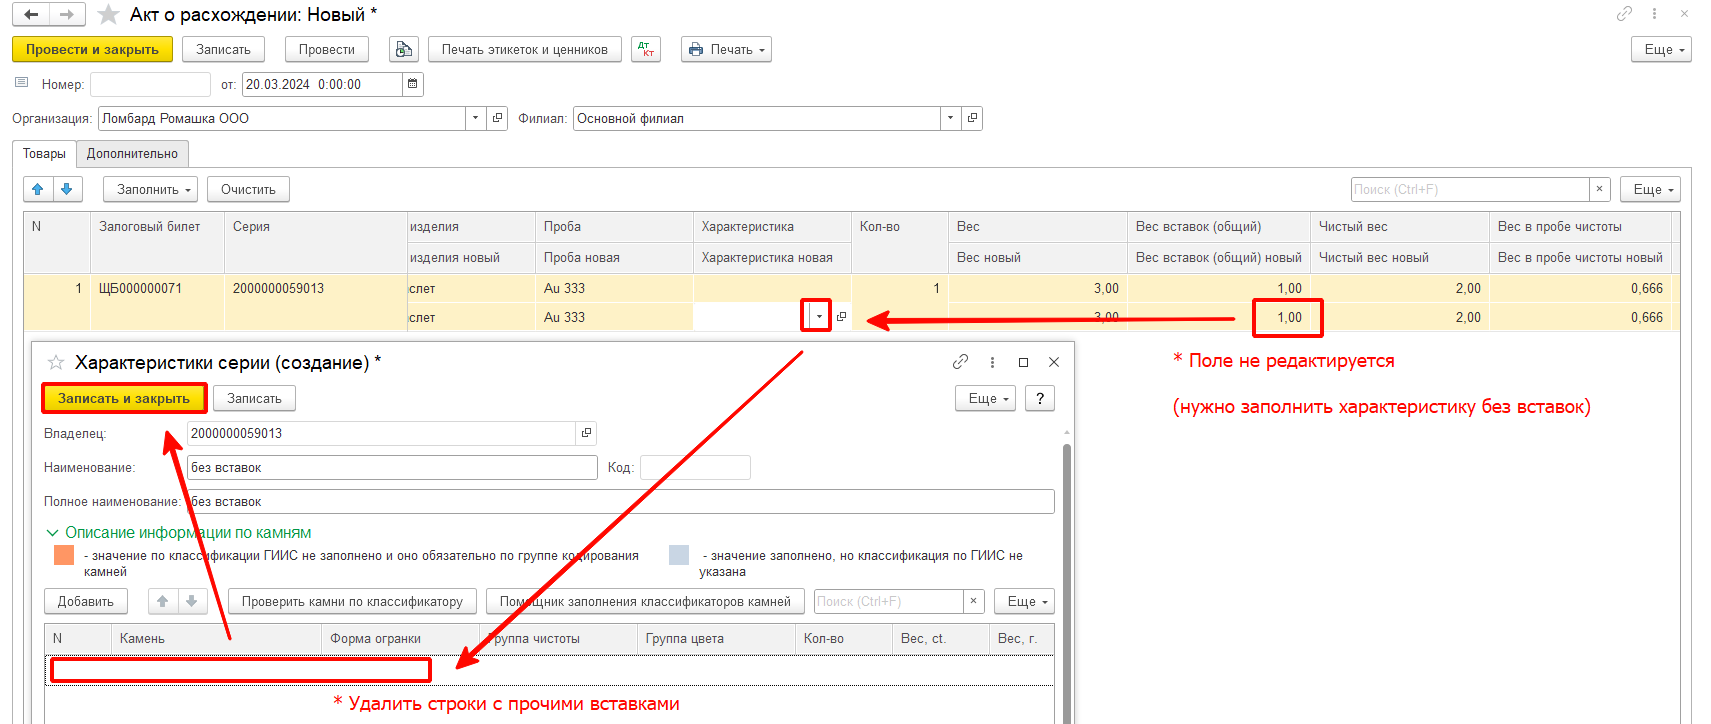Move stone row down in the dialog
1711x724 pixels.
(x=191, y=601)
